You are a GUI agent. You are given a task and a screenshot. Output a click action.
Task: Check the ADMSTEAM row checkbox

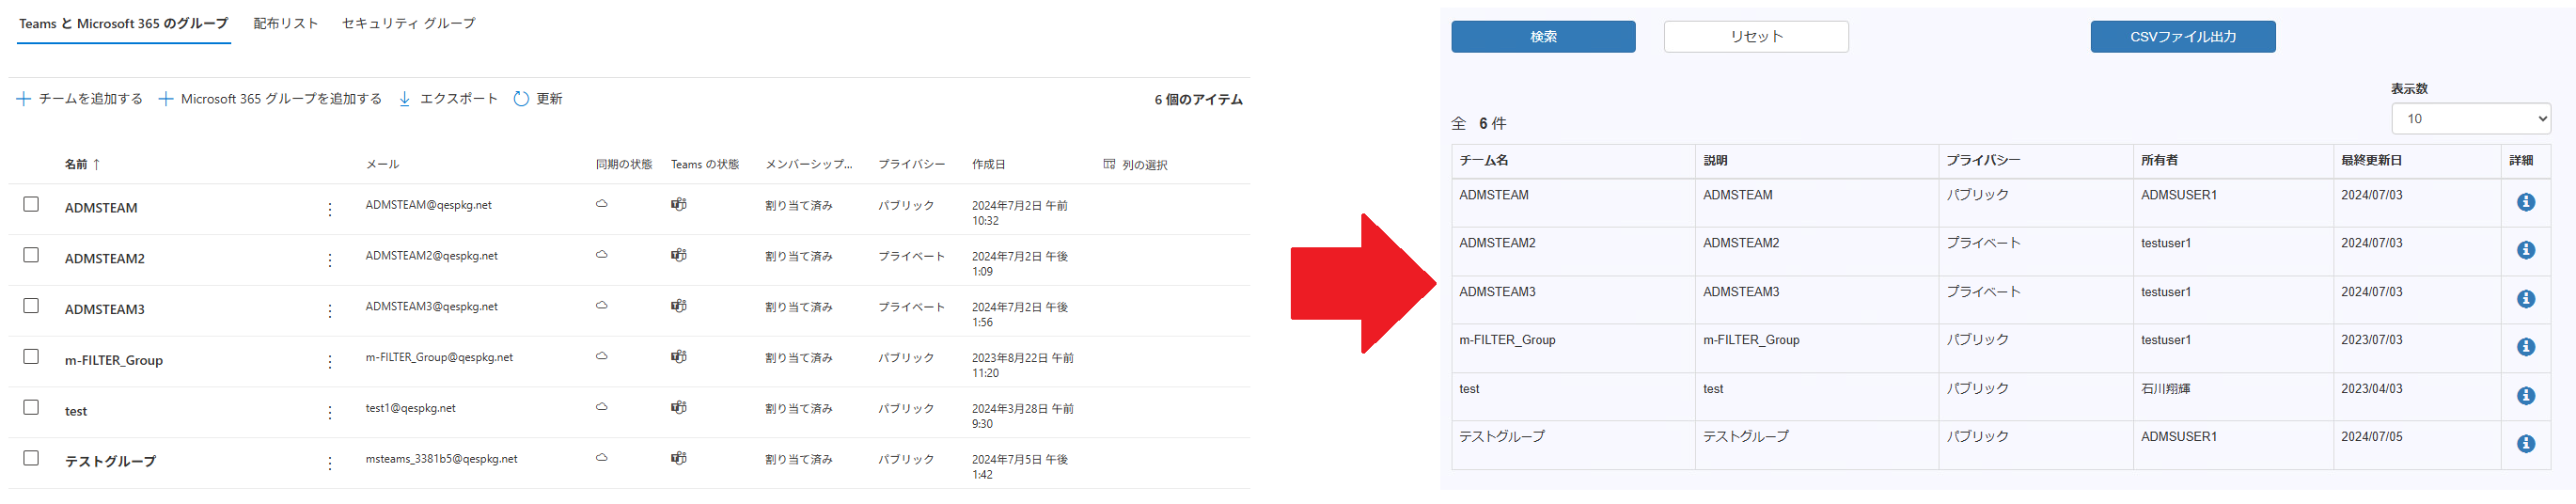point(31,204)
